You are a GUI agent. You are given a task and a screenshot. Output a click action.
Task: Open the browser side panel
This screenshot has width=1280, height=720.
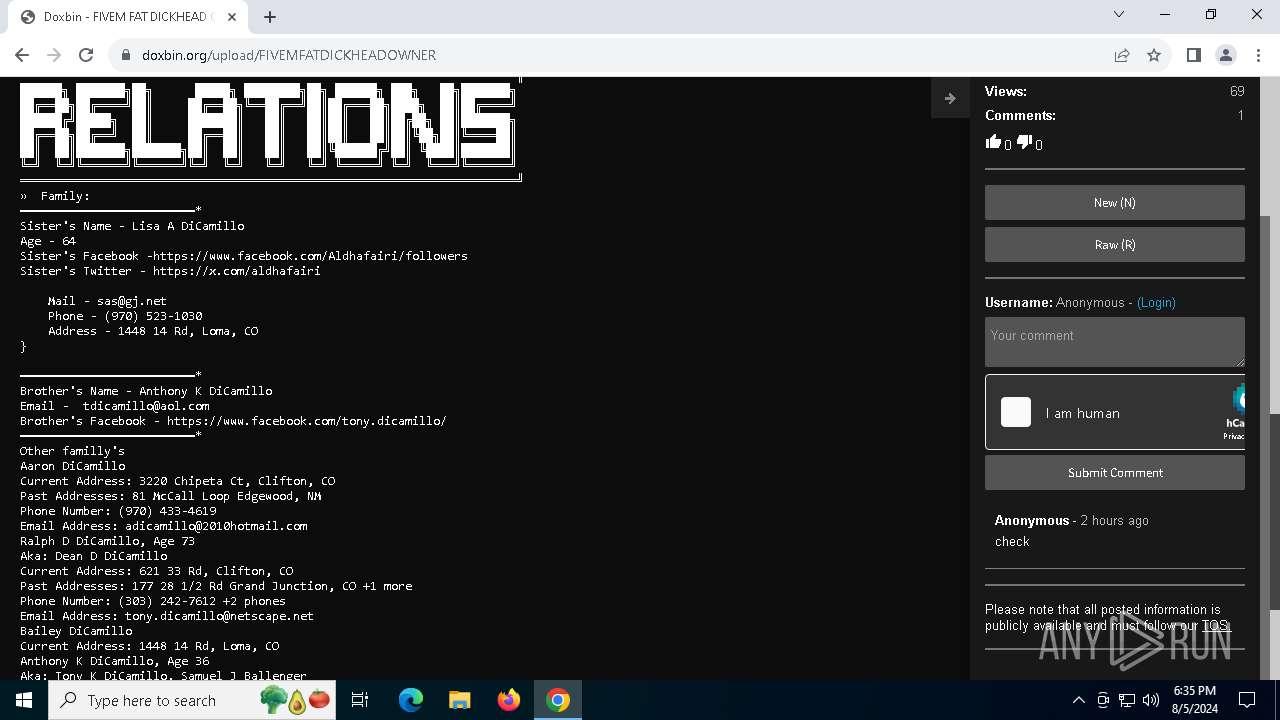pos(1193,55)
